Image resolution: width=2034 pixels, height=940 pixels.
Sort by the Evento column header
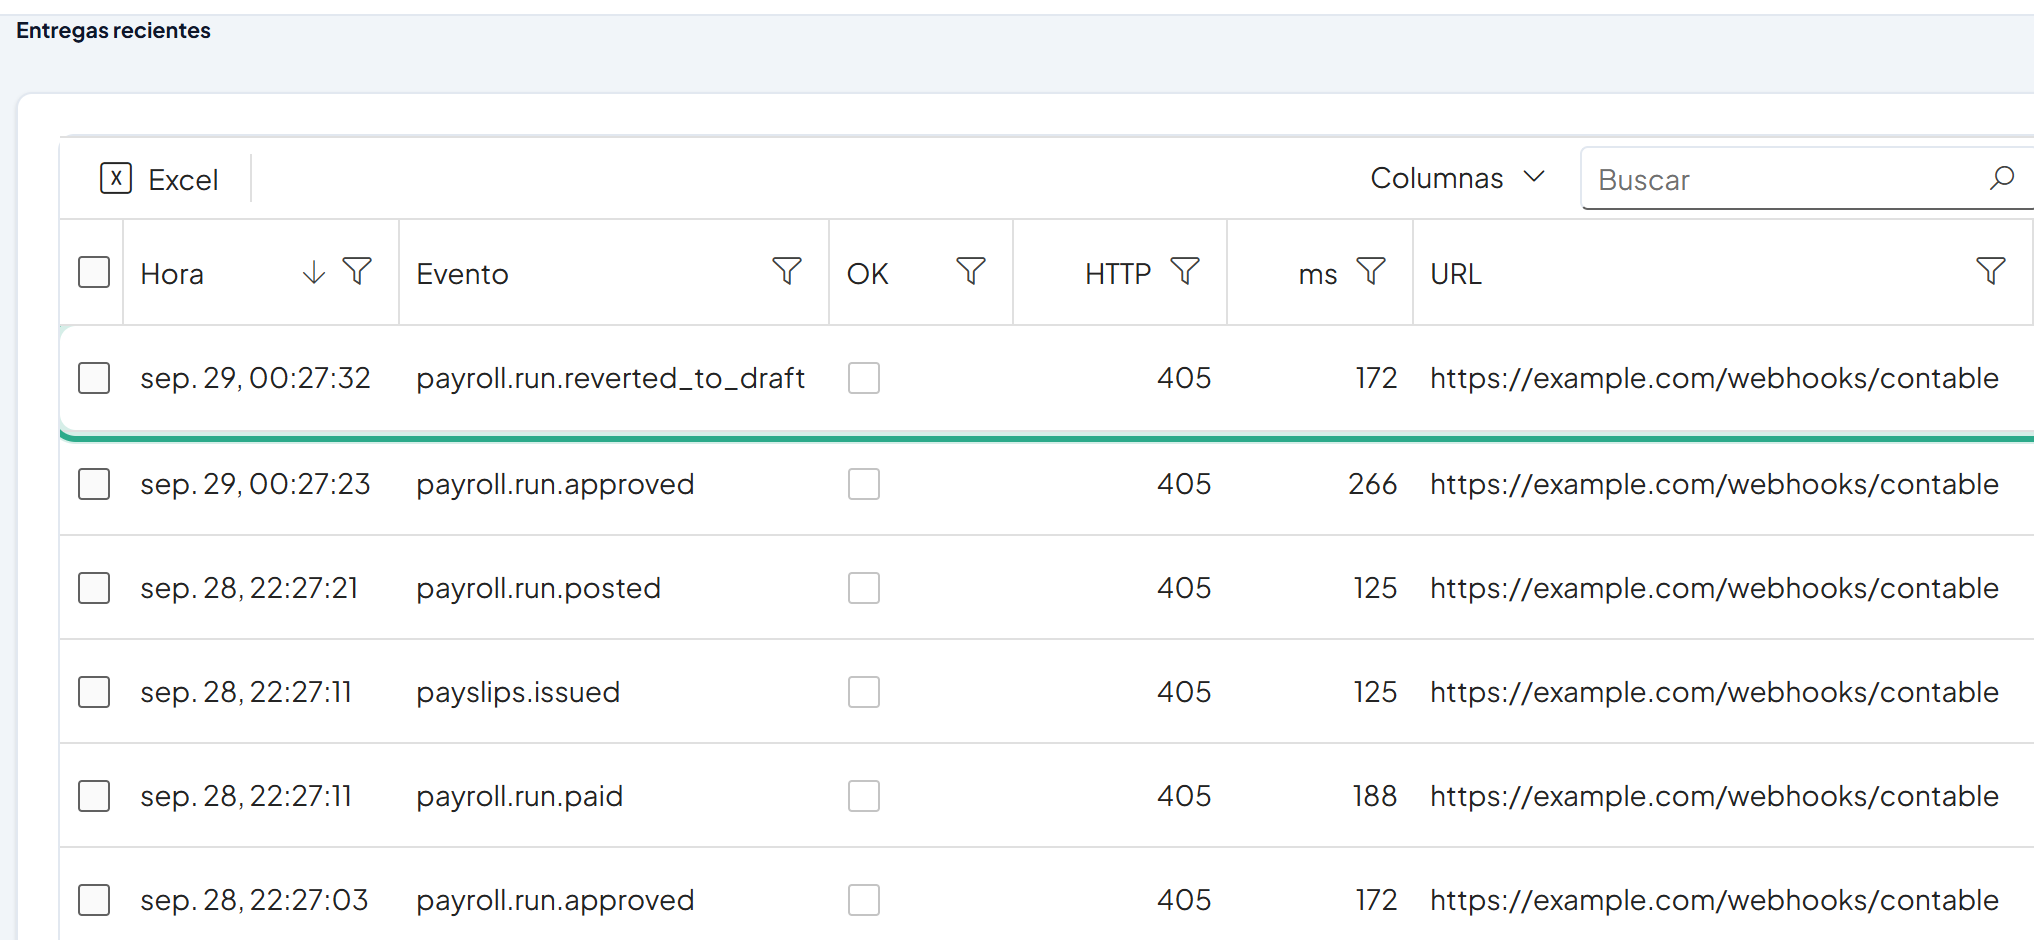point(462,274)
